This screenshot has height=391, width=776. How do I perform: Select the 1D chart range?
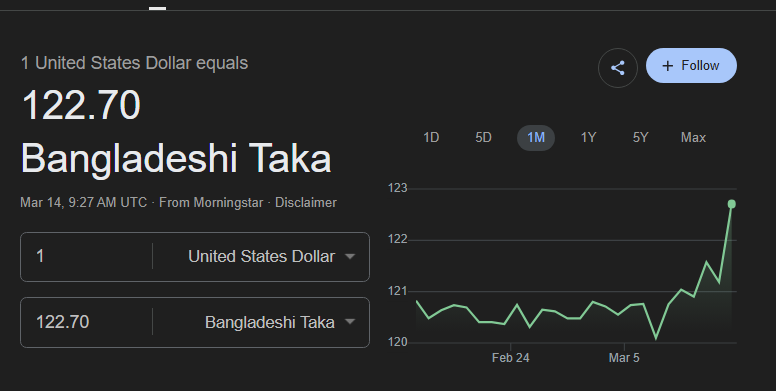coord(431,138)
